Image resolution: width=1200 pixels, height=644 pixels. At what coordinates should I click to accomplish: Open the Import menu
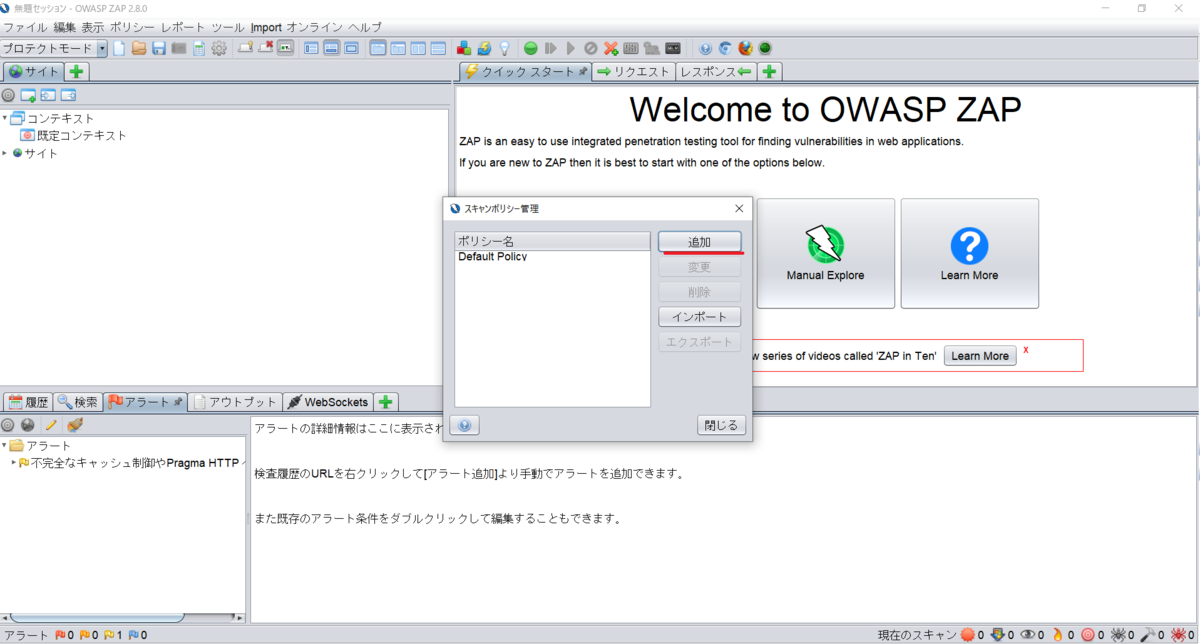pos(266,27)
